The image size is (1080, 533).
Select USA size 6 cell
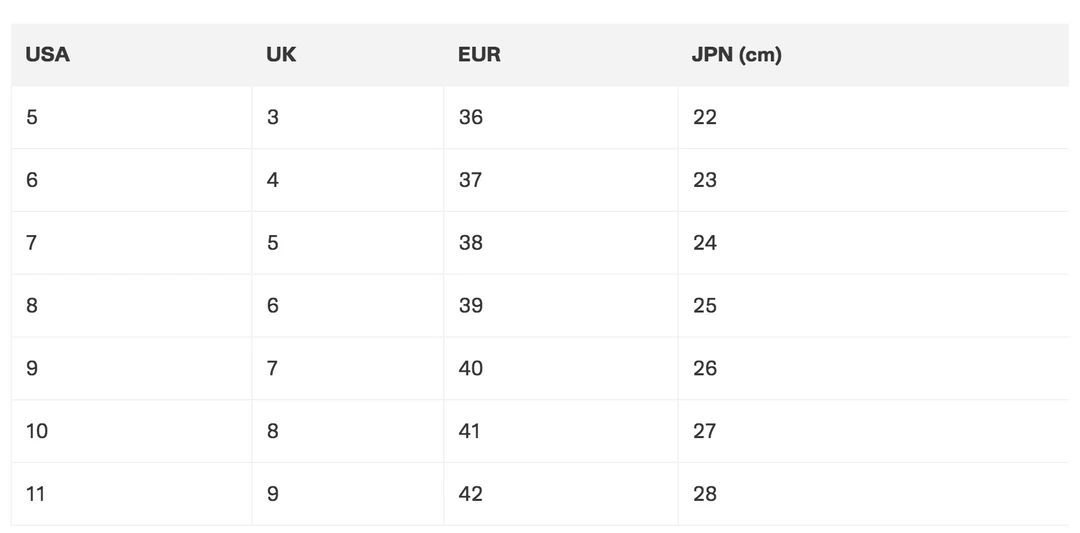[x=32, y=180]
